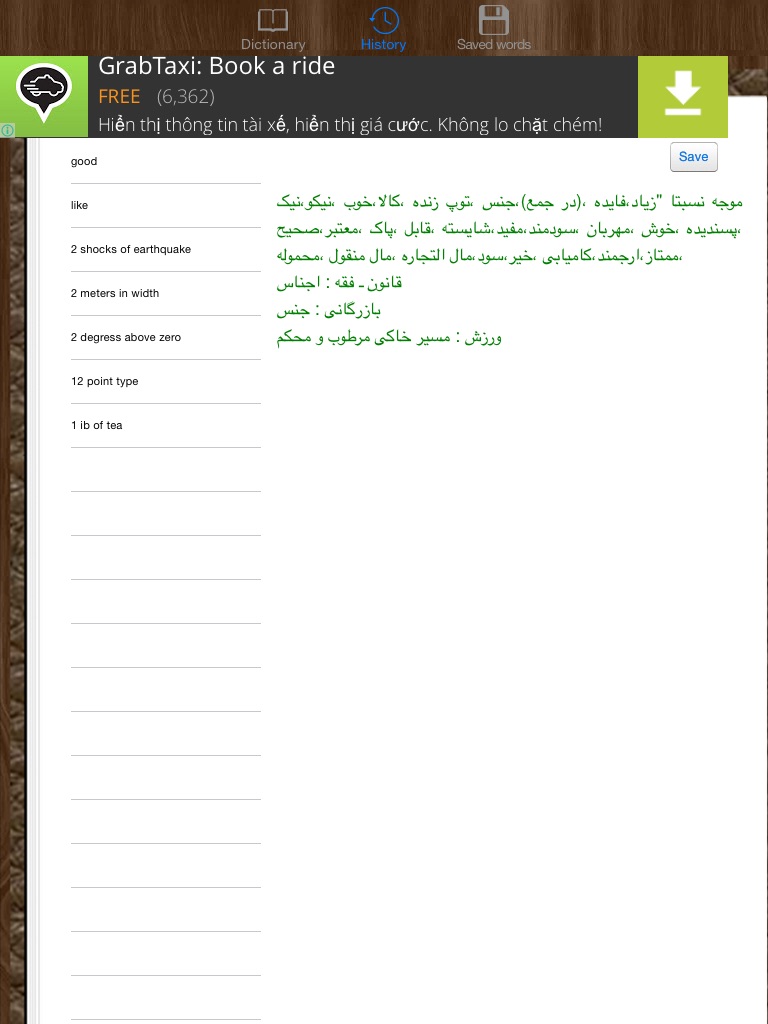Click the ad's Vietnamese description text
768x1024 pixels.
pyautogui.click(x=350, y=125)
